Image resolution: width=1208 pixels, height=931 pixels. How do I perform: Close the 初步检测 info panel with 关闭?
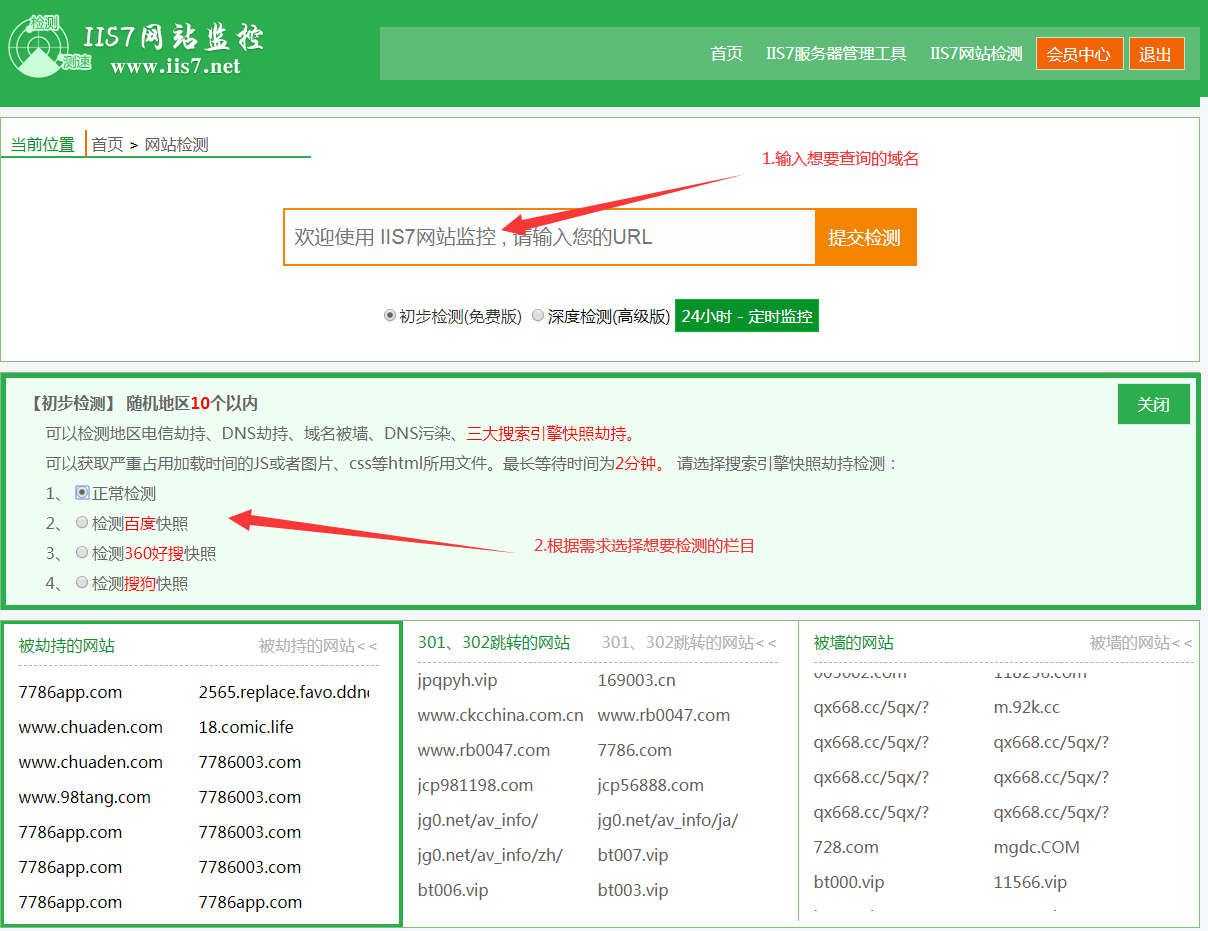point(1153,404)
